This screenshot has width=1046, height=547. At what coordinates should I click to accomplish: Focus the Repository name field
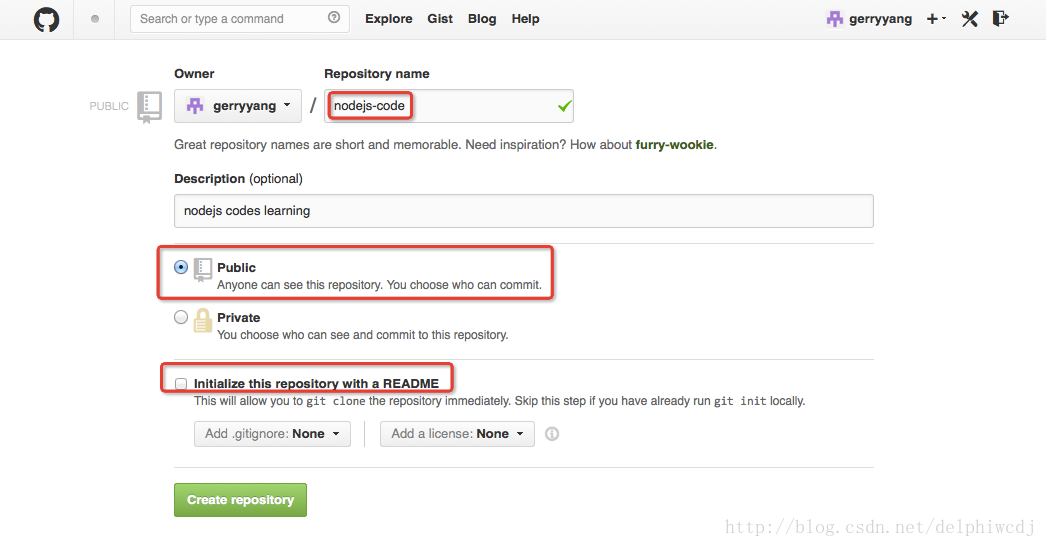[449, 106]
